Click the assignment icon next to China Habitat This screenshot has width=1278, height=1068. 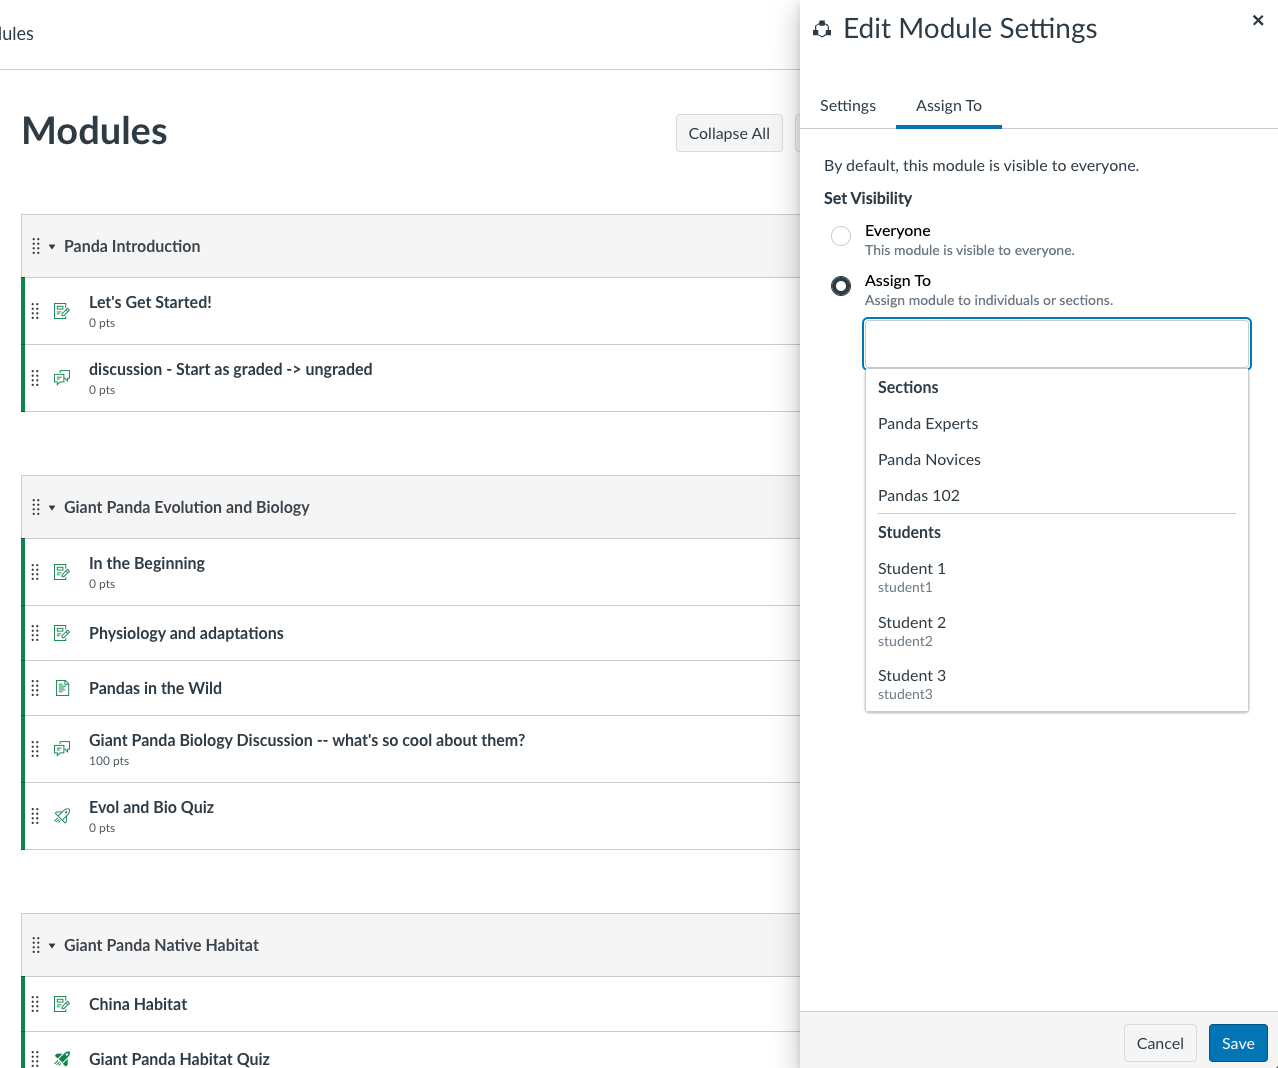pyautogui.click(x=62, y=1004)
